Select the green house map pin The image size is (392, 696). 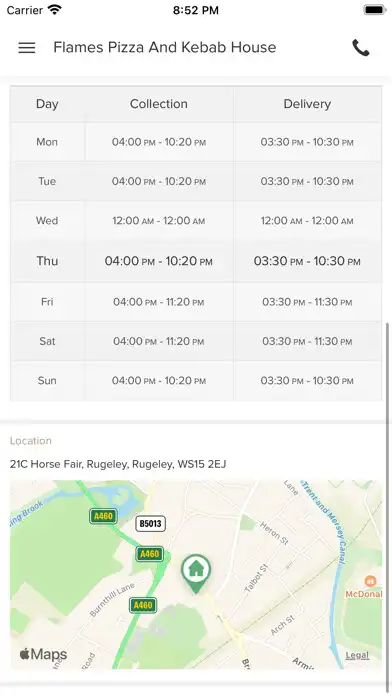(x=196, y=573)
